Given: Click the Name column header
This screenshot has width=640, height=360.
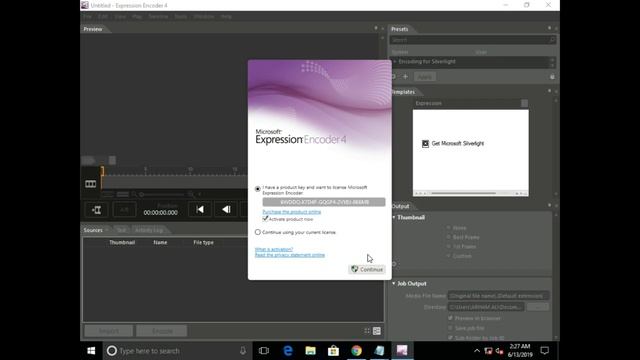Looking at the screenshot, I should tap(160, 242).
